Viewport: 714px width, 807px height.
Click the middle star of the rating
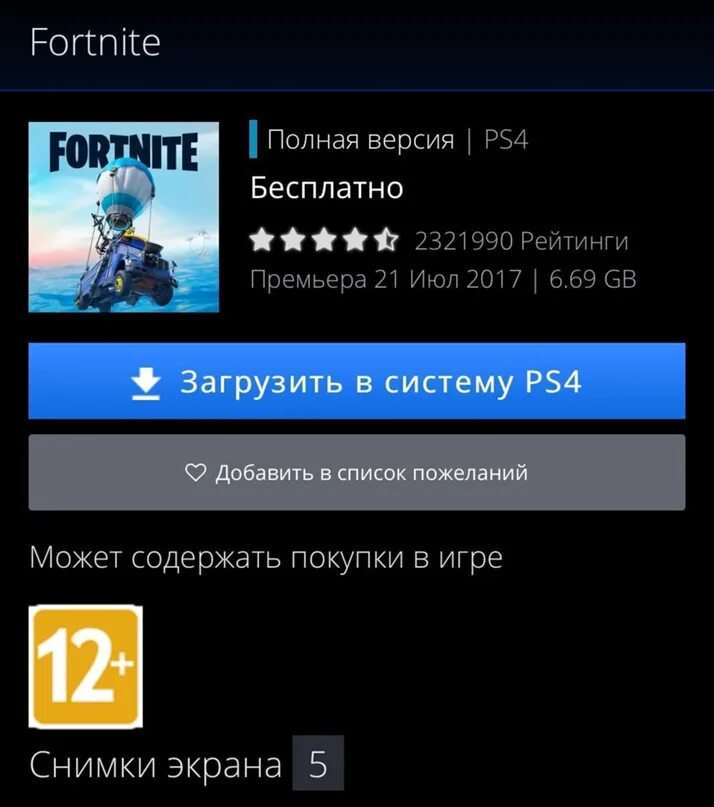pyautogui.click(x=324, y=240)
